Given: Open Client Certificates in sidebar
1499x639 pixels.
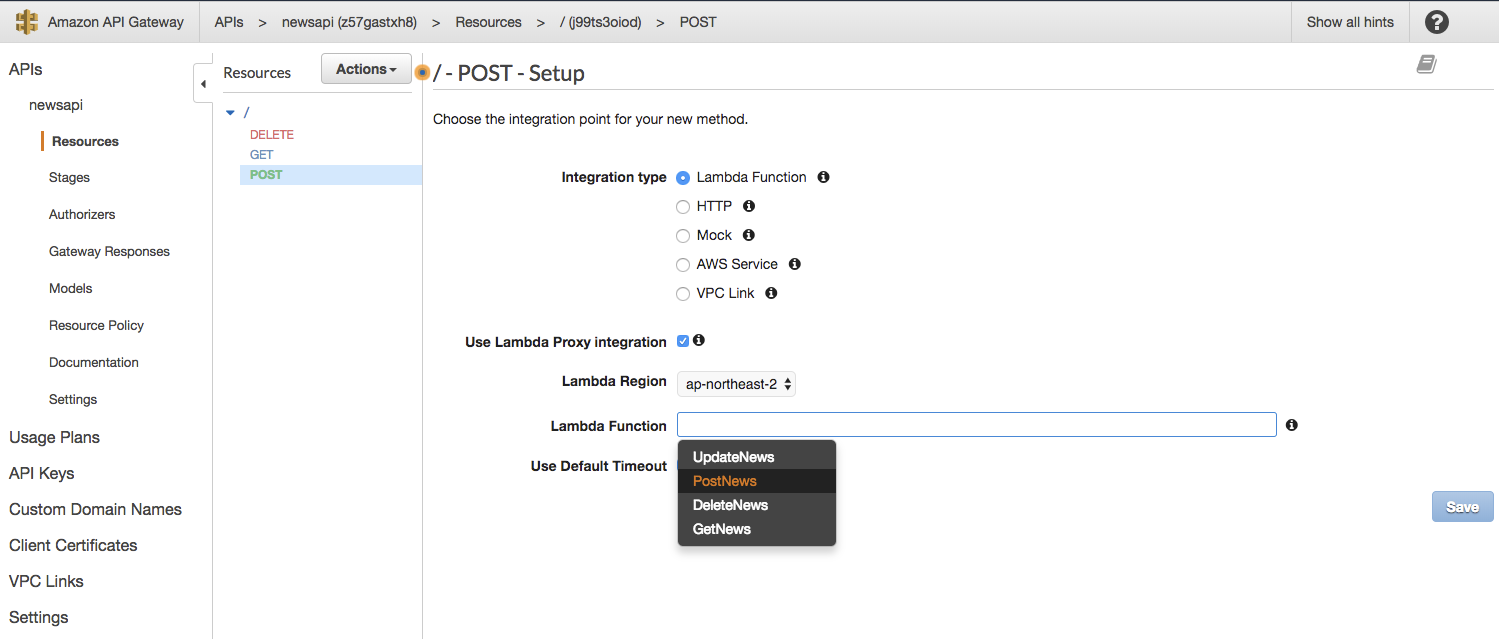Looking at the screenshot, I should pyautogui.click(x=73, y=545).
